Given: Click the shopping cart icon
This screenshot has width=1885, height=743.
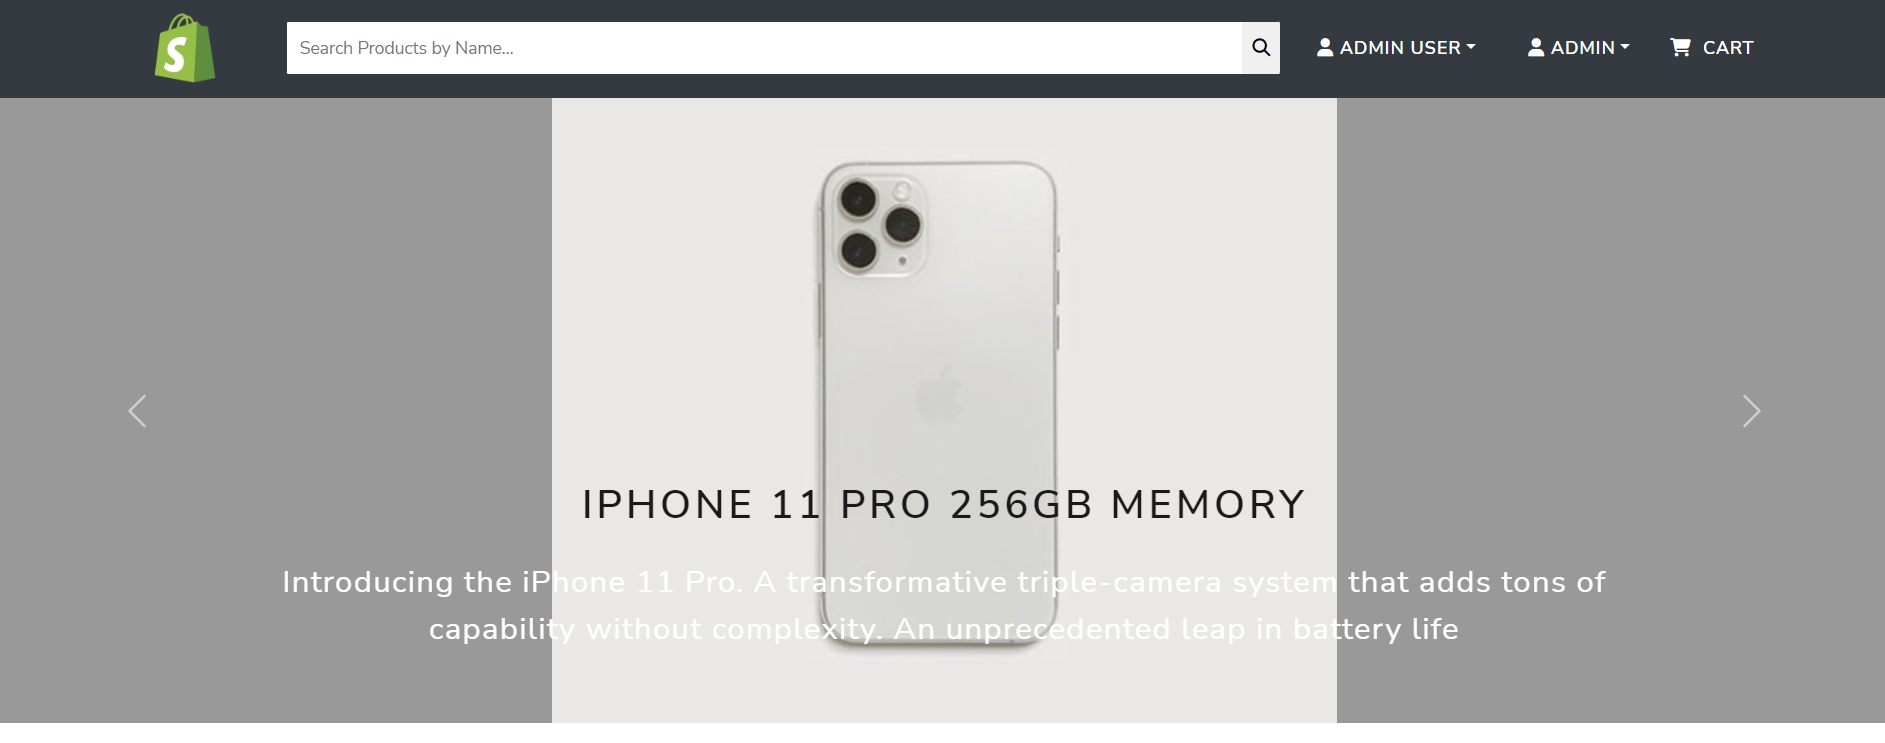Looking at the screenshot, I should [1680, 47].
